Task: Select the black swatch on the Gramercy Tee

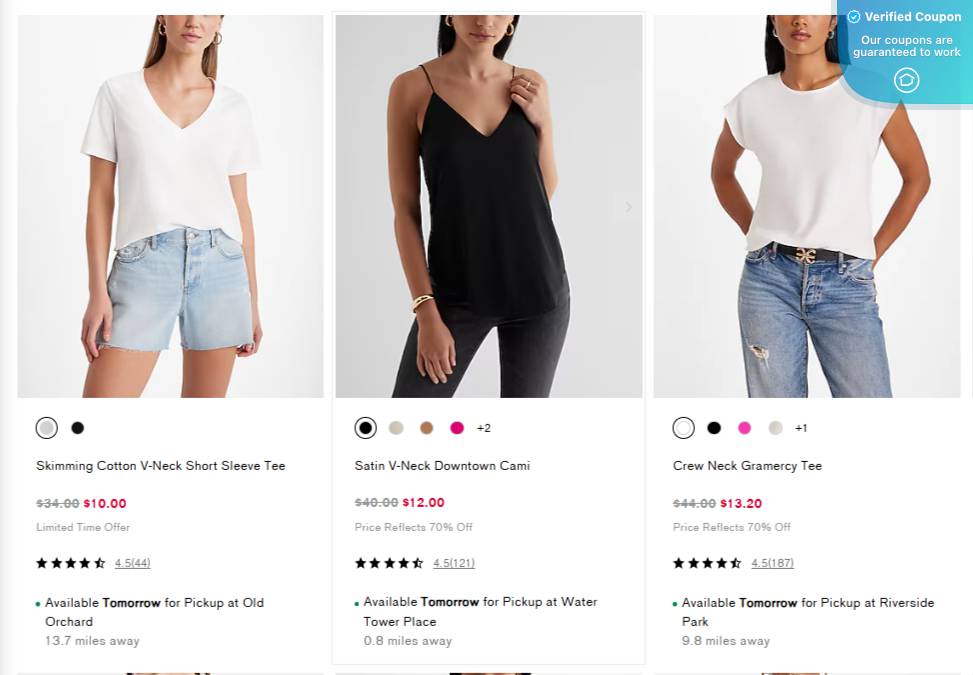Action: (x=713, y=428)
